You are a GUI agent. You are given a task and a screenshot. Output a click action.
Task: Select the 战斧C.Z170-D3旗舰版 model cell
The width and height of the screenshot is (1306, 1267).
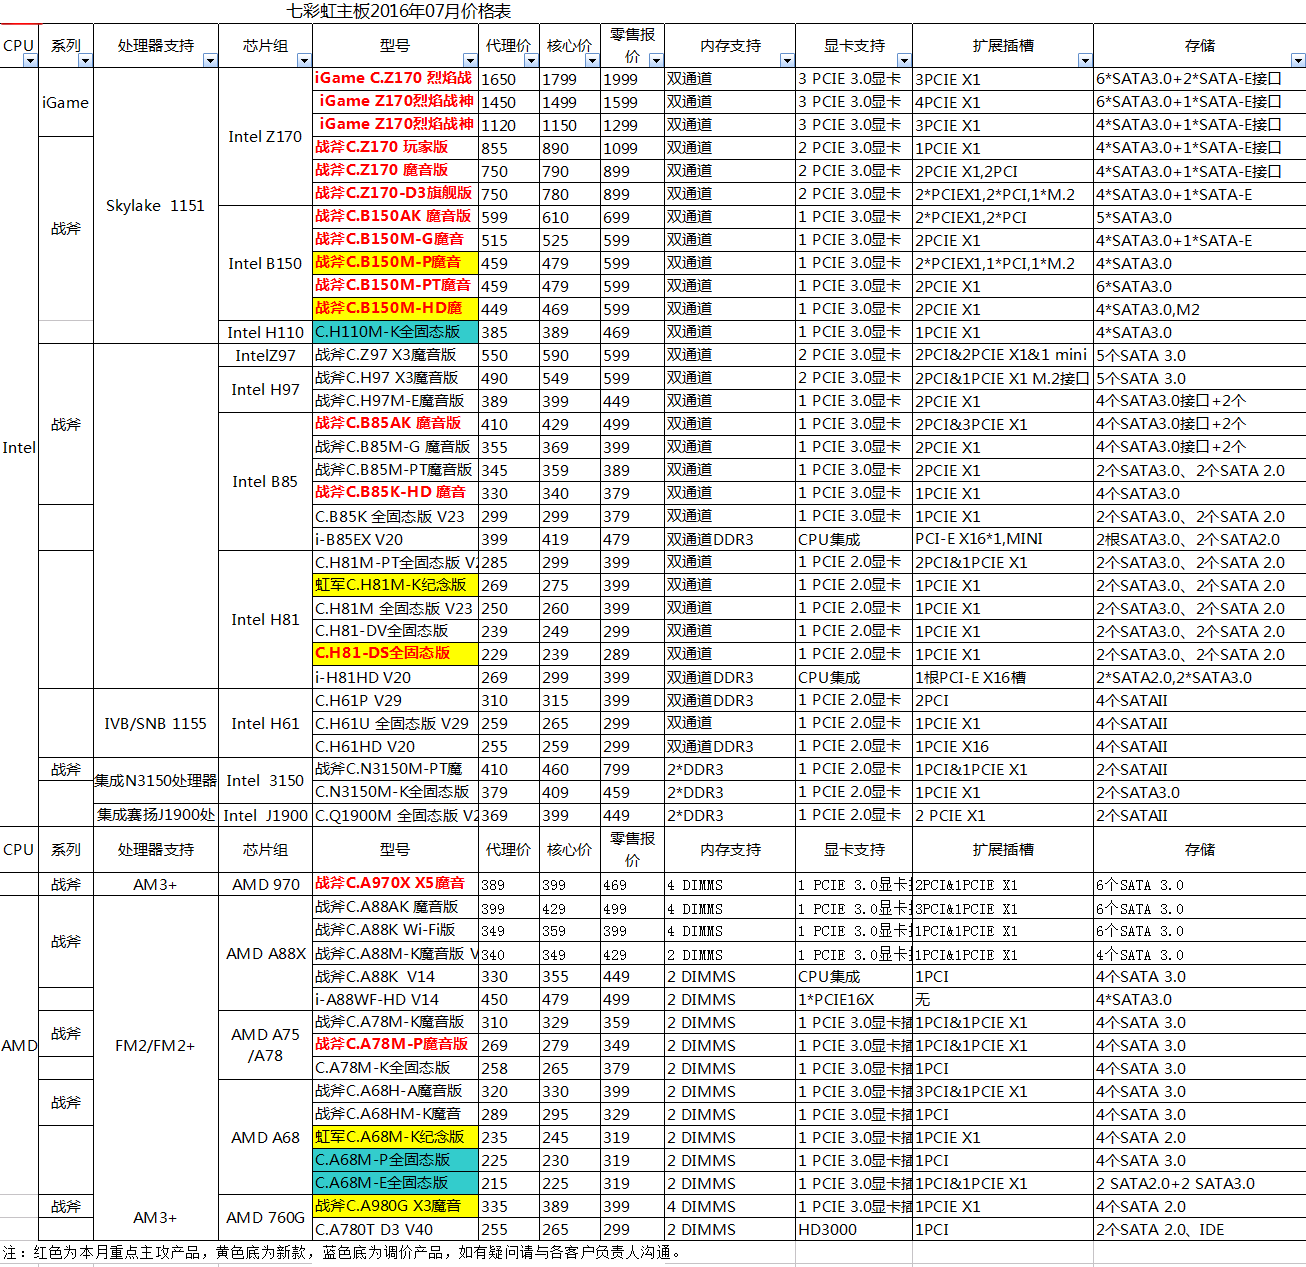click(395, 193)
